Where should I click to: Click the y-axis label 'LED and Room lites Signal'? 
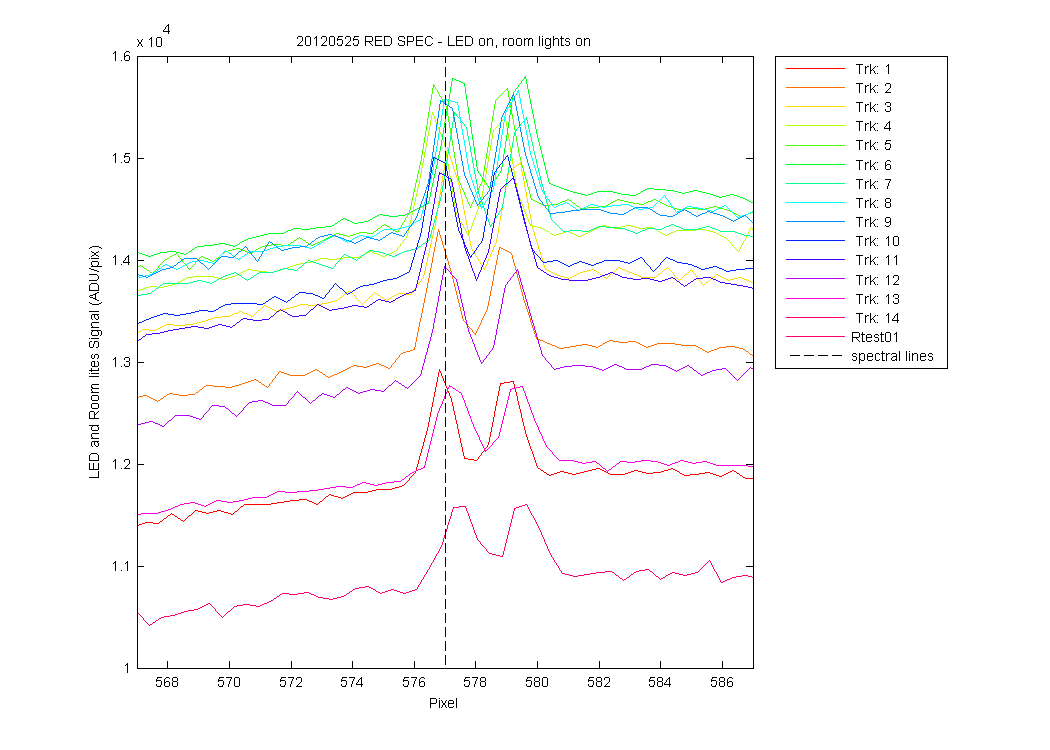tap(94, 362)
